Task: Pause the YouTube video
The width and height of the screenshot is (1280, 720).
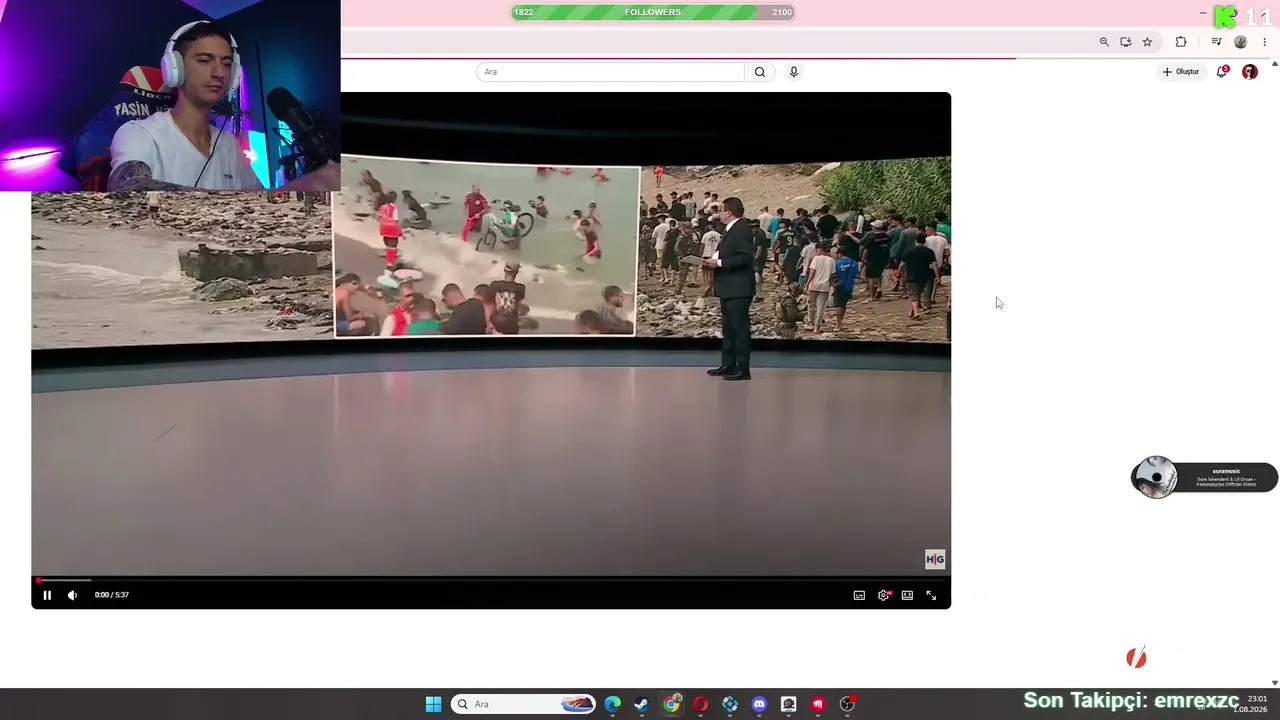Action: 47,595
